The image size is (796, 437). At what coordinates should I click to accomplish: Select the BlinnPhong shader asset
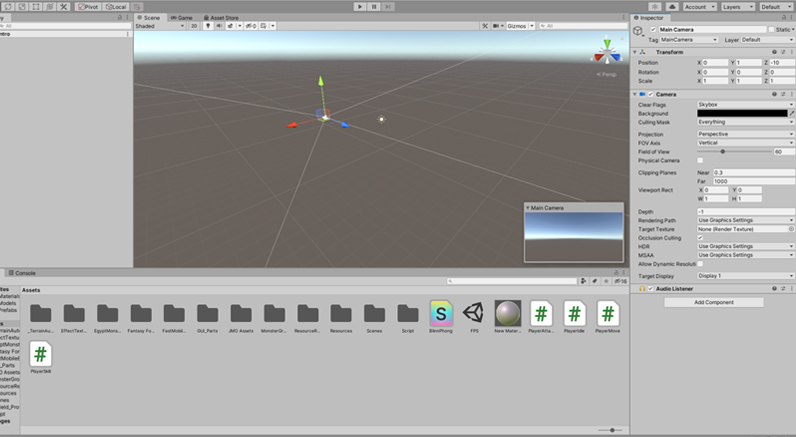click(x=440, y=313)
